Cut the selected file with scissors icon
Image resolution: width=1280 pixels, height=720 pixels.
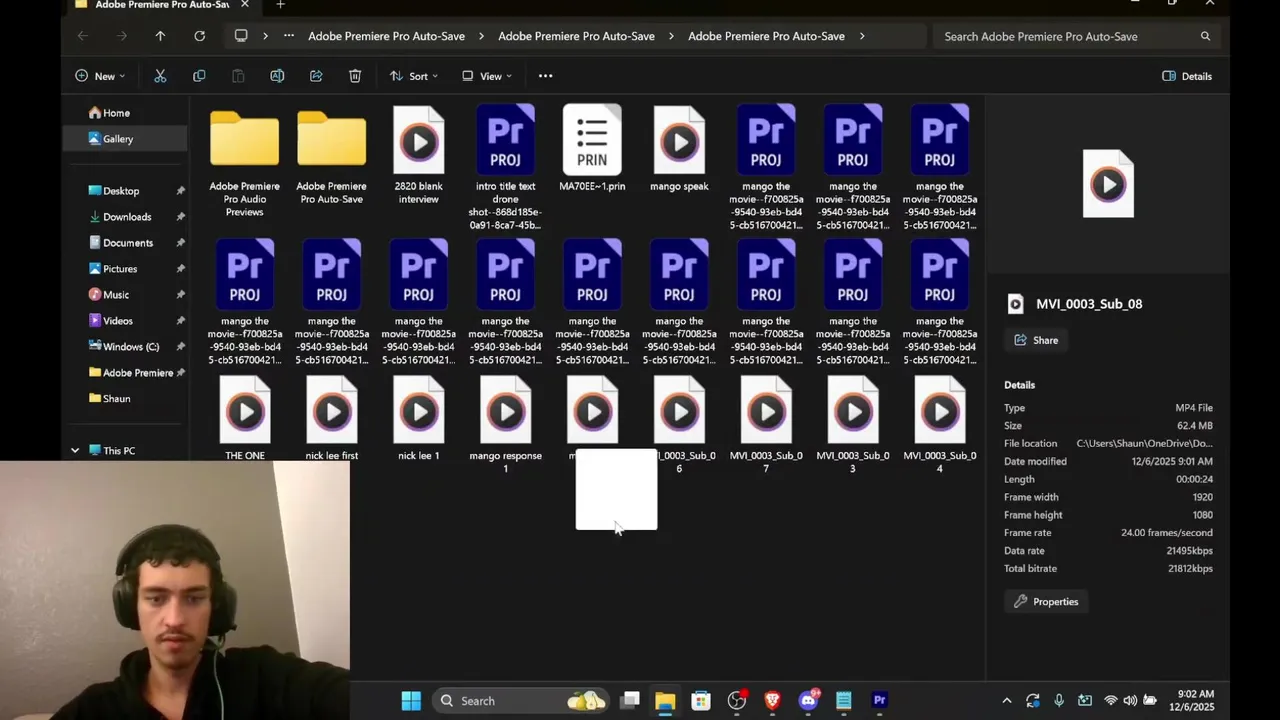[160, 76]
